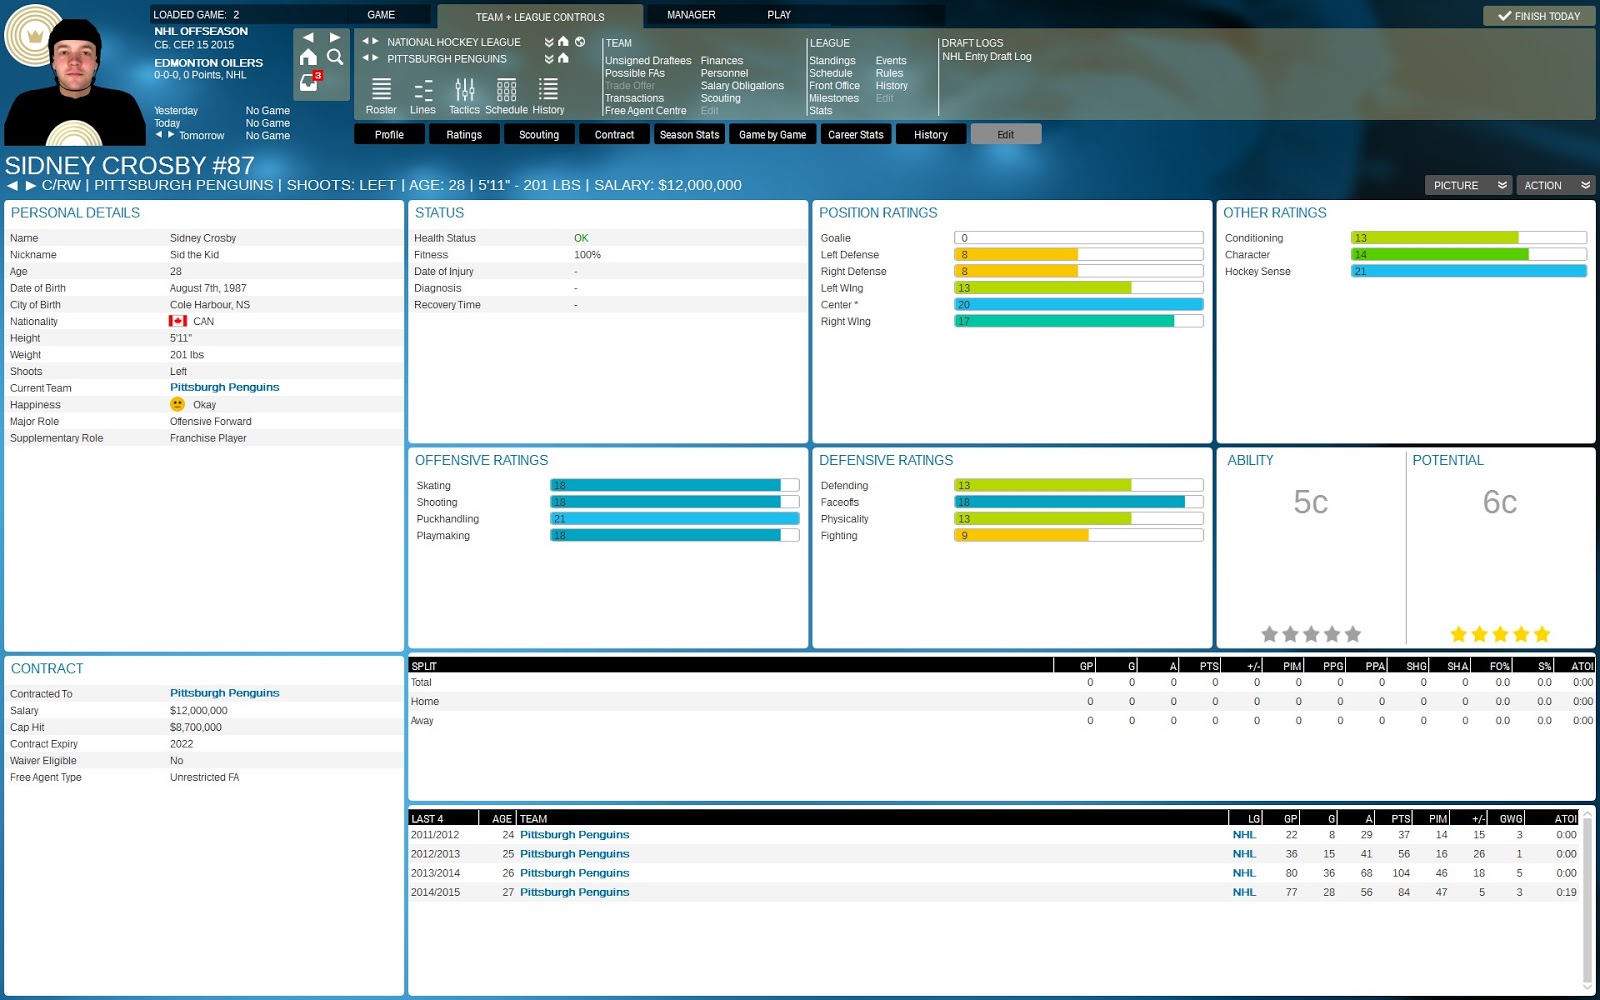Open Pittsburgh Penguins link in Personal Details Current Team
The height and width of the screenshot is (1000, 1600).
click(224, 387)
